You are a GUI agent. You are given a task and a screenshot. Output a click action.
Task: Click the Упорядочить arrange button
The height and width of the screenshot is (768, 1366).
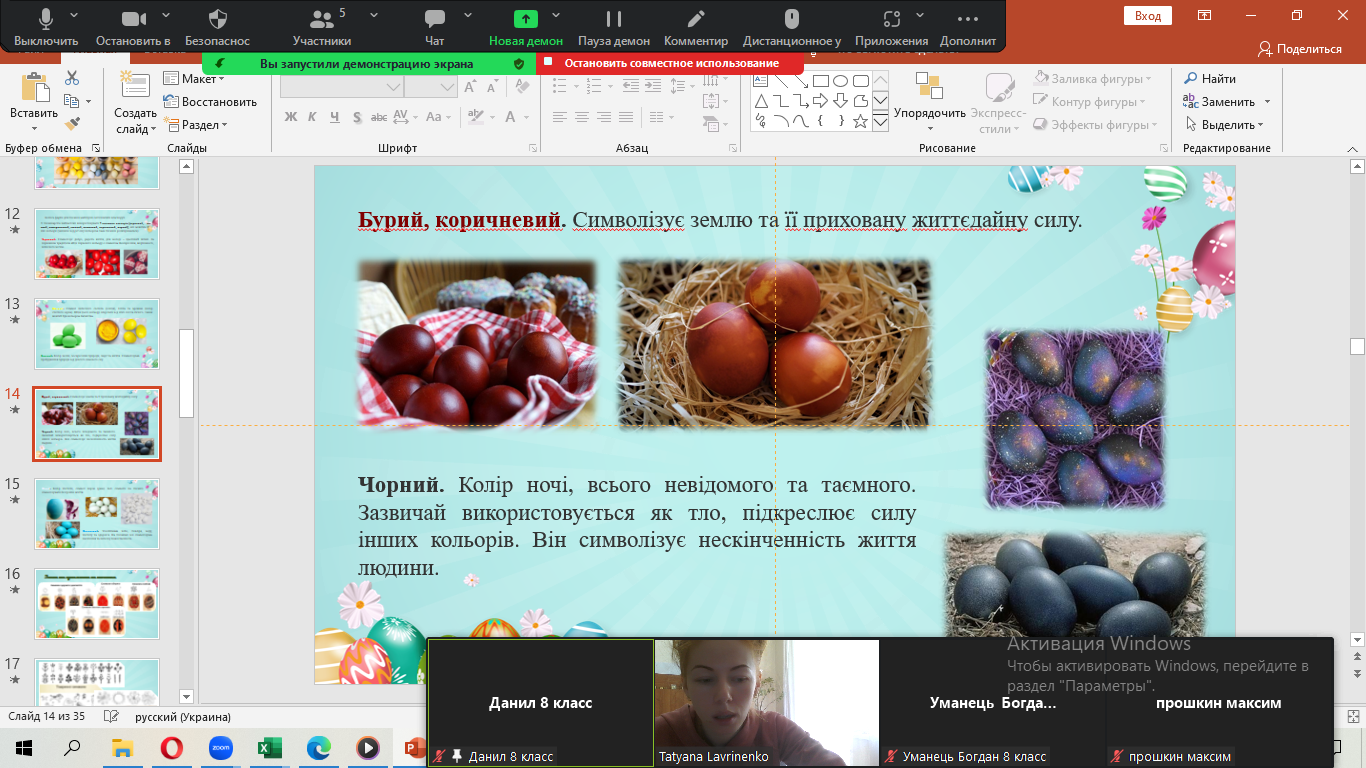pyautogui.click(x=930, y=100)
